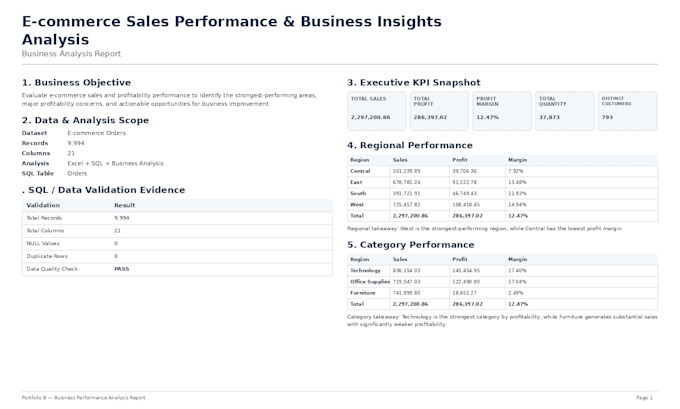Select the Total Profit KPI card
The width and height of the screenshot is (680, 409).
point(439,111)
